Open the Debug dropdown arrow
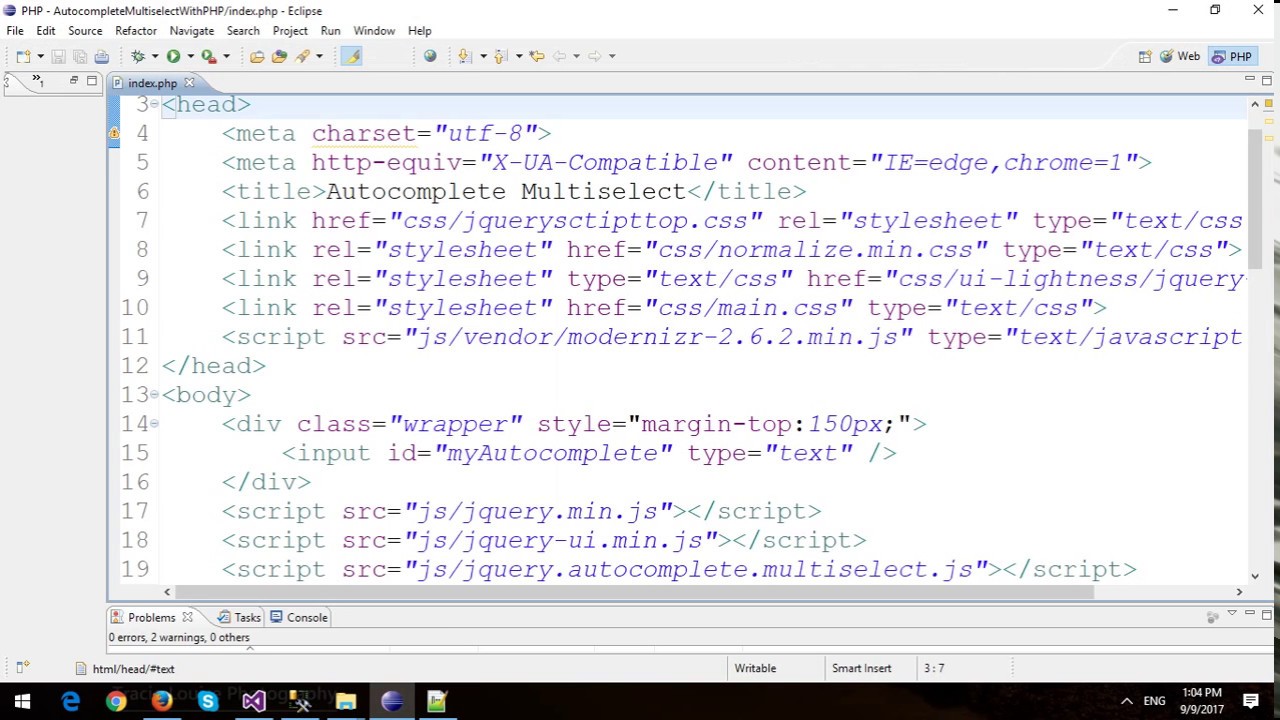1280x720 pixels. point(155,56)
